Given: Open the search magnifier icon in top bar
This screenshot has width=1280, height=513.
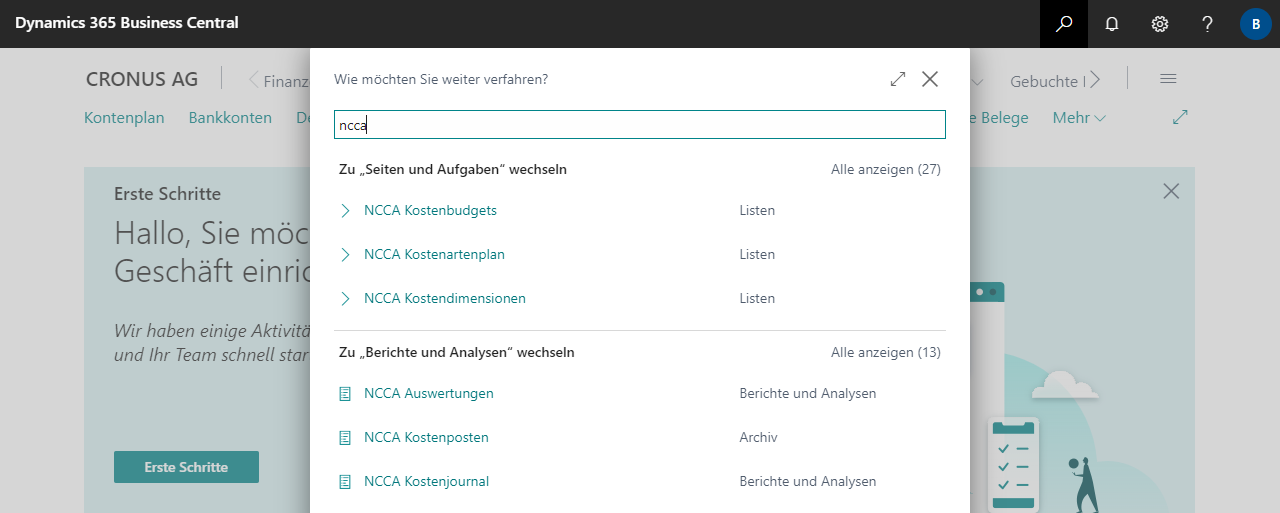Looking at the screenshot, I should pyautogui.click(x=1064, y=23).
